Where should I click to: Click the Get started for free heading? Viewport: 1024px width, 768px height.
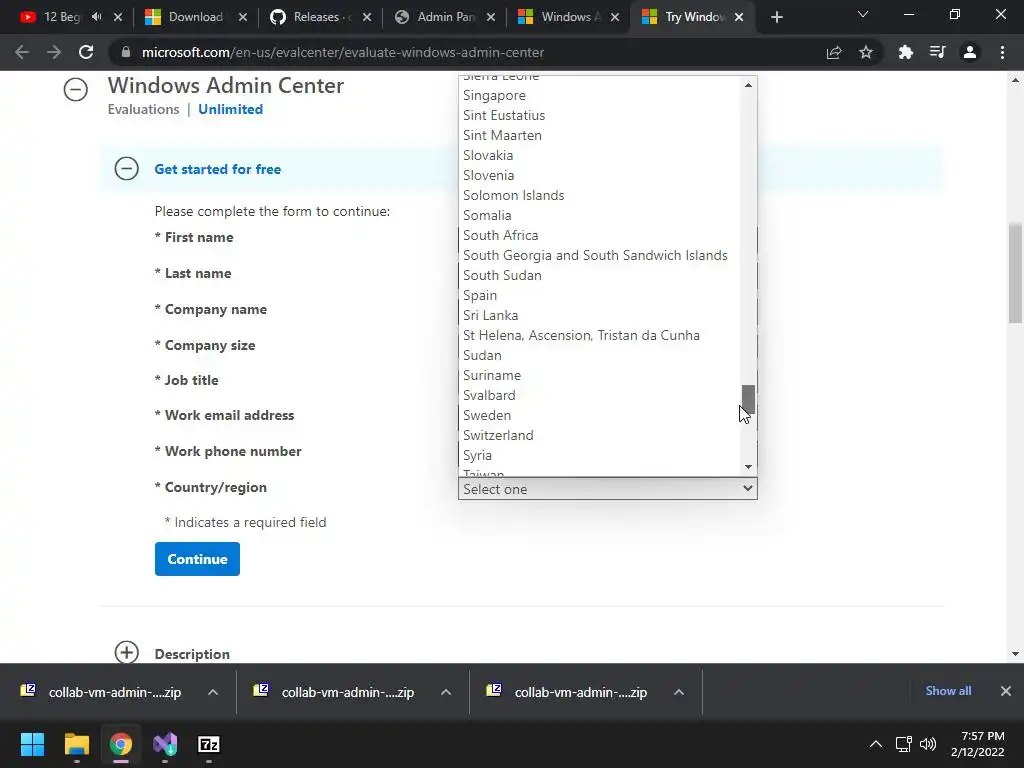click(x=217, y=169)
